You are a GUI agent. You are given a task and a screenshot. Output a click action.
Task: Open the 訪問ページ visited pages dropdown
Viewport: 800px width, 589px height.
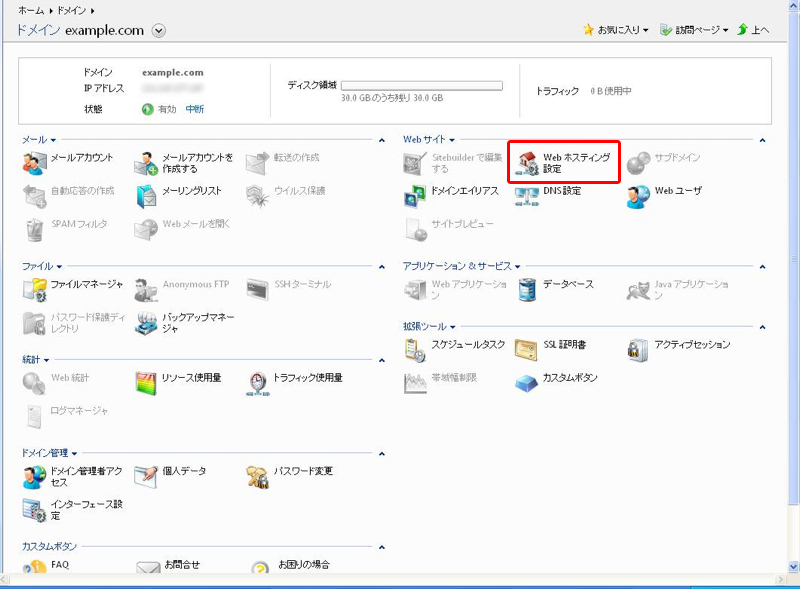pyautogui.click(x=694, y=30)
